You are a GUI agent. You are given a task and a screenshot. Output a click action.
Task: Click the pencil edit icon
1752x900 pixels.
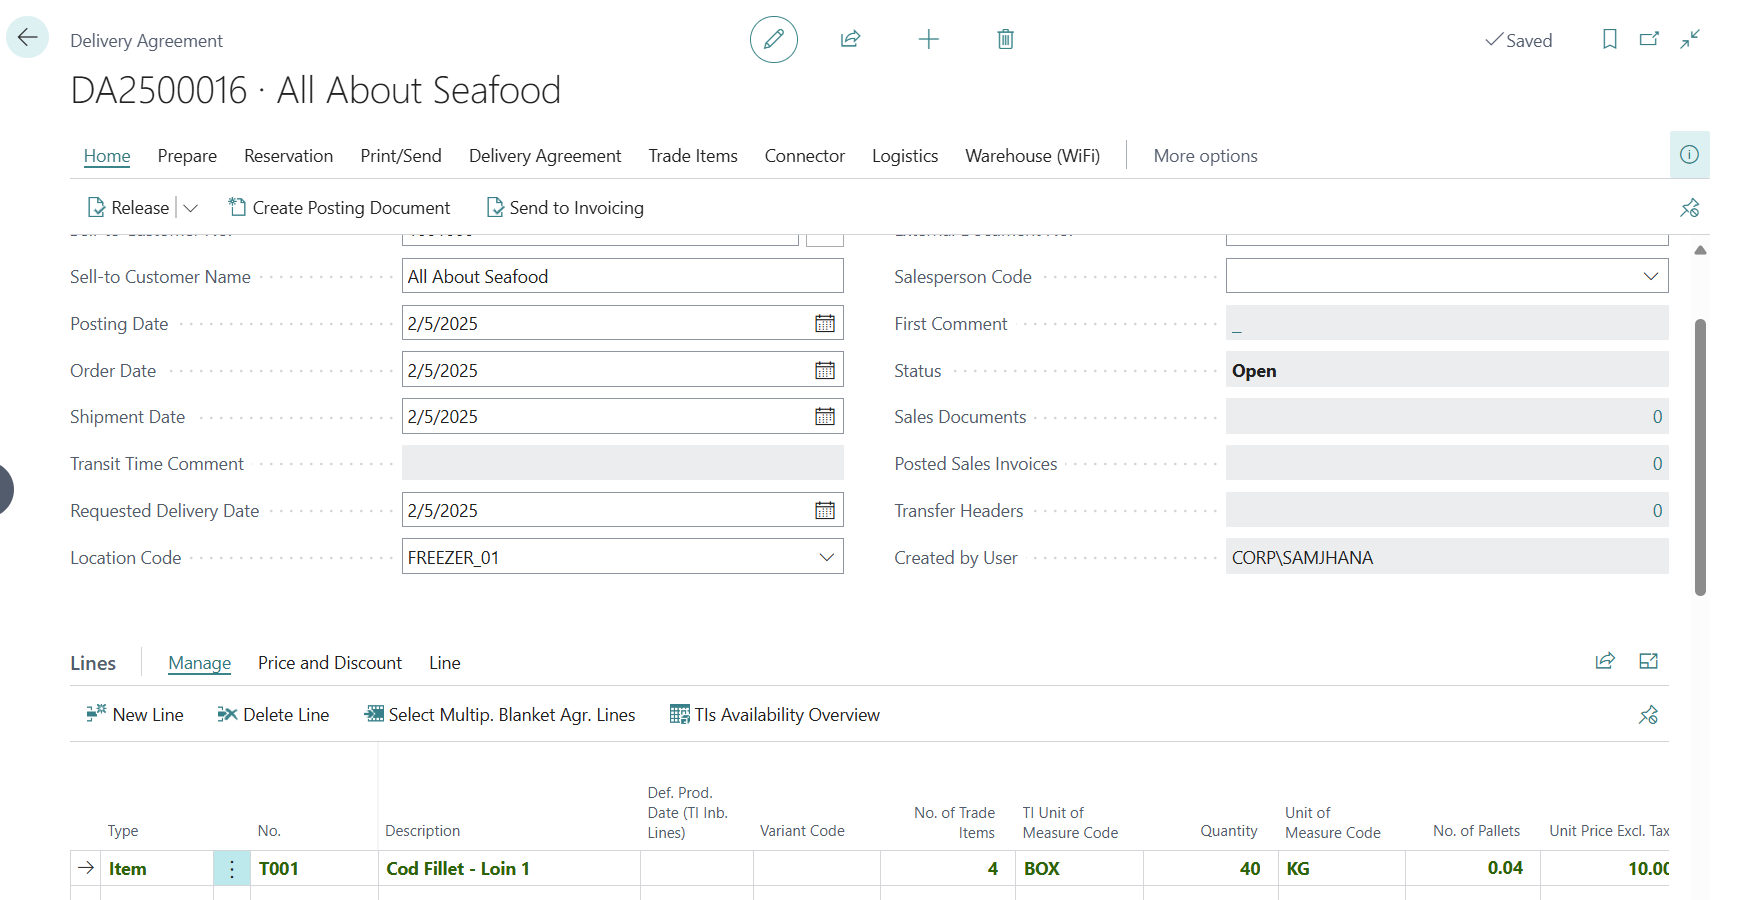coord(773,40)
